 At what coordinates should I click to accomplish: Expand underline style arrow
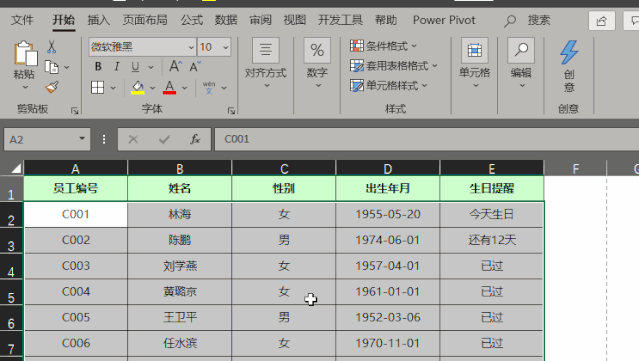[151, 67]
